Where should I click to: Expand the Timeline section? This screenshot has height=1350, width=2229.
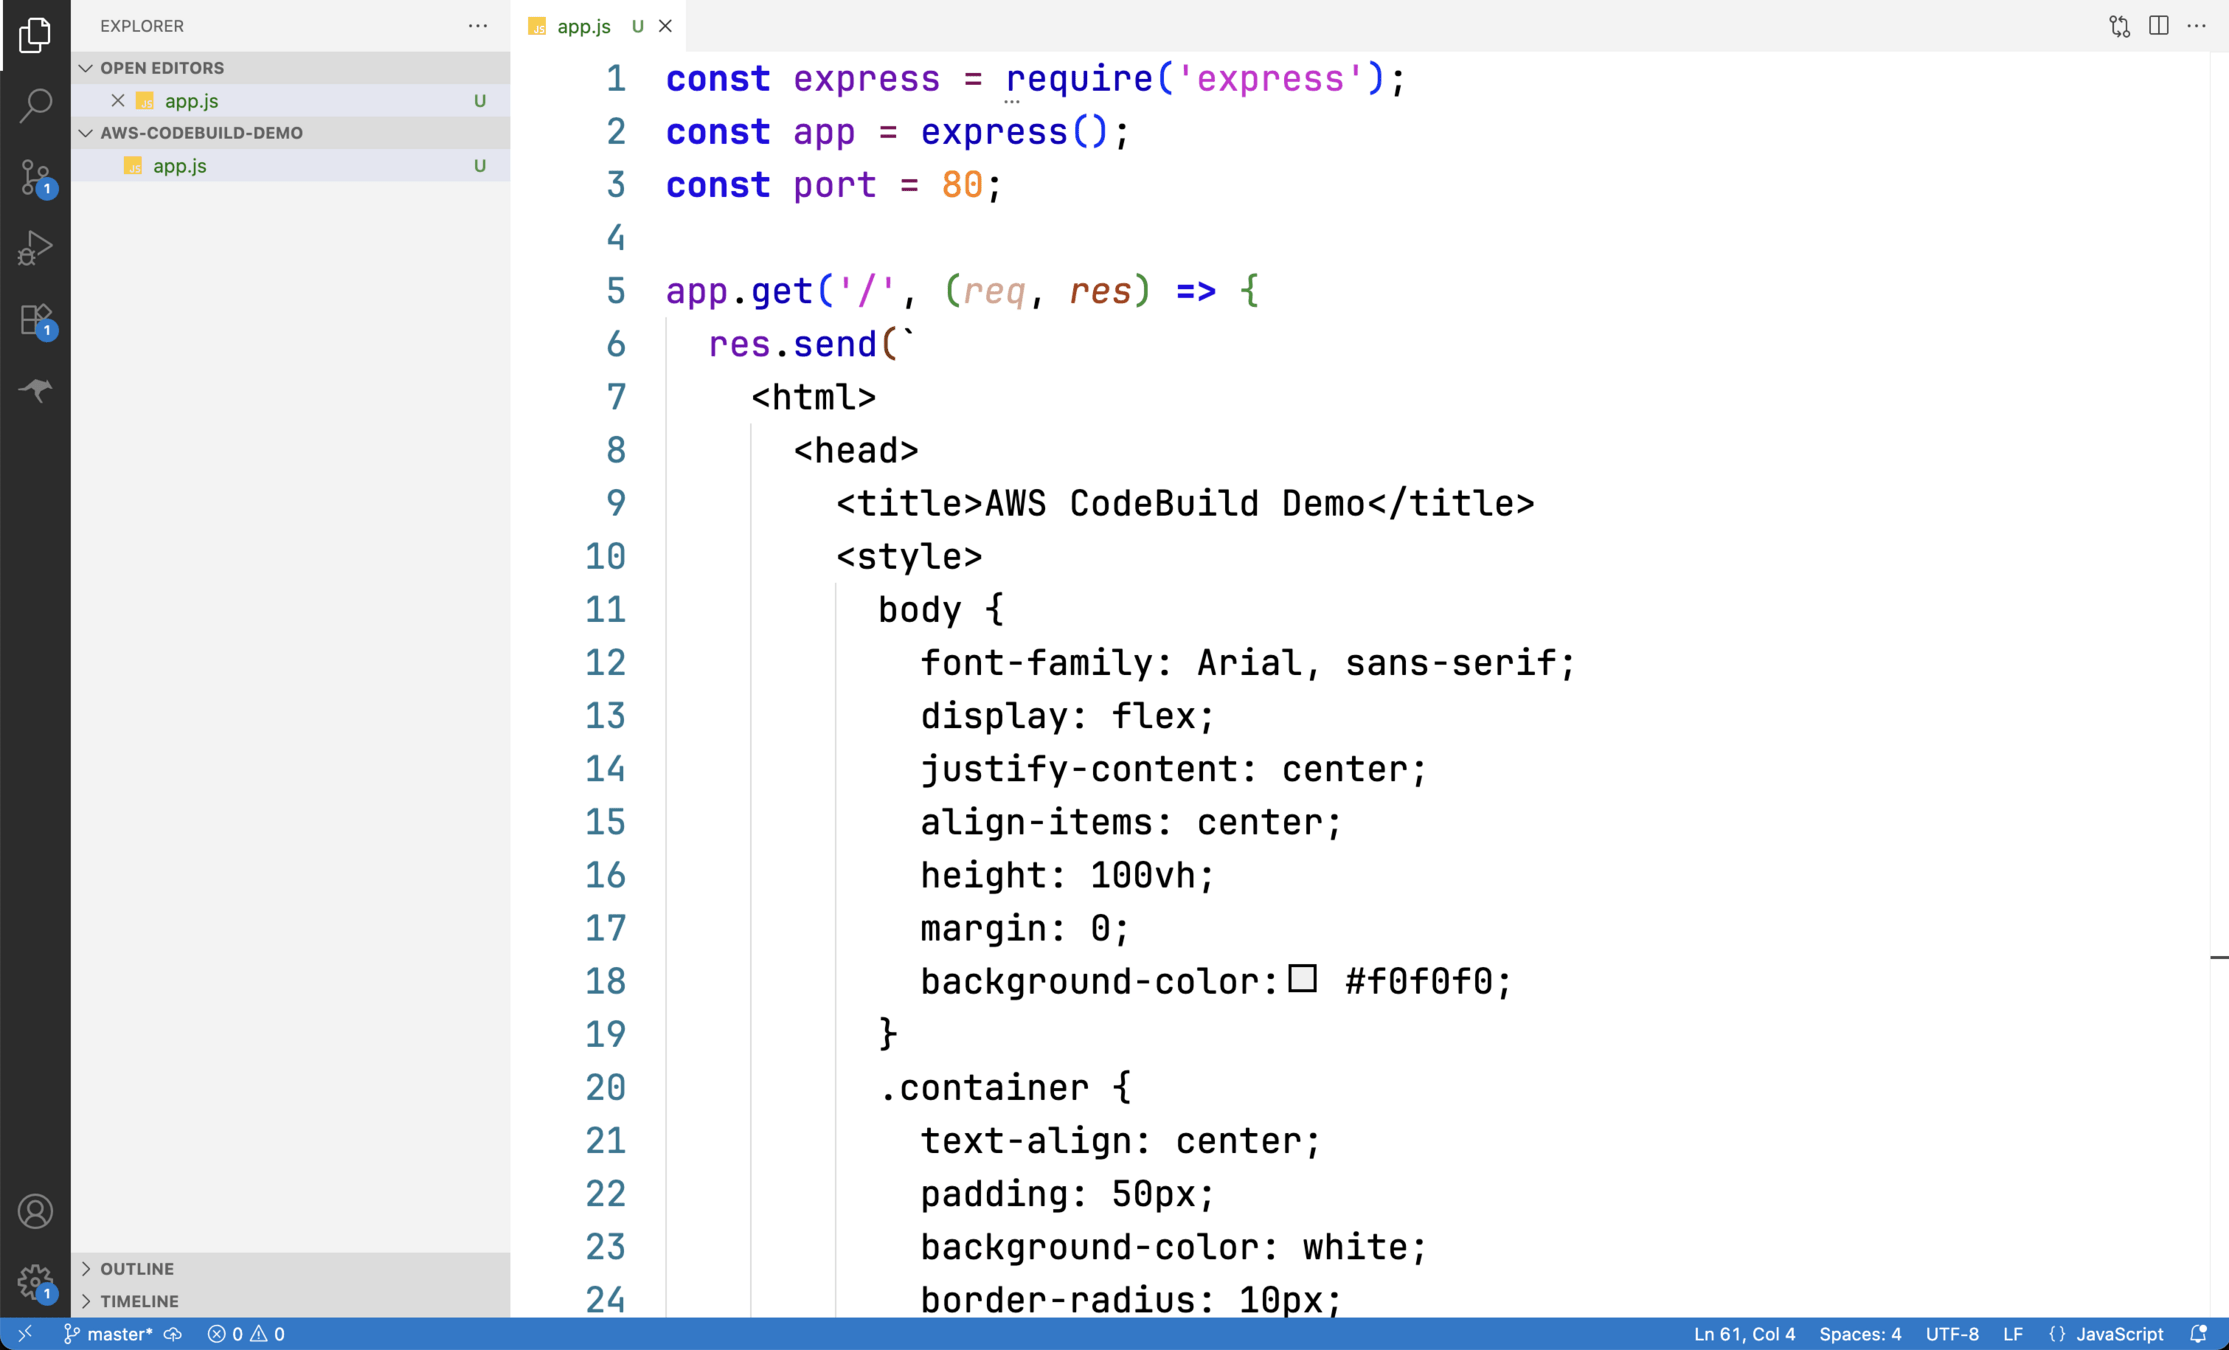pyautogui.click(x=138, y=1301)
